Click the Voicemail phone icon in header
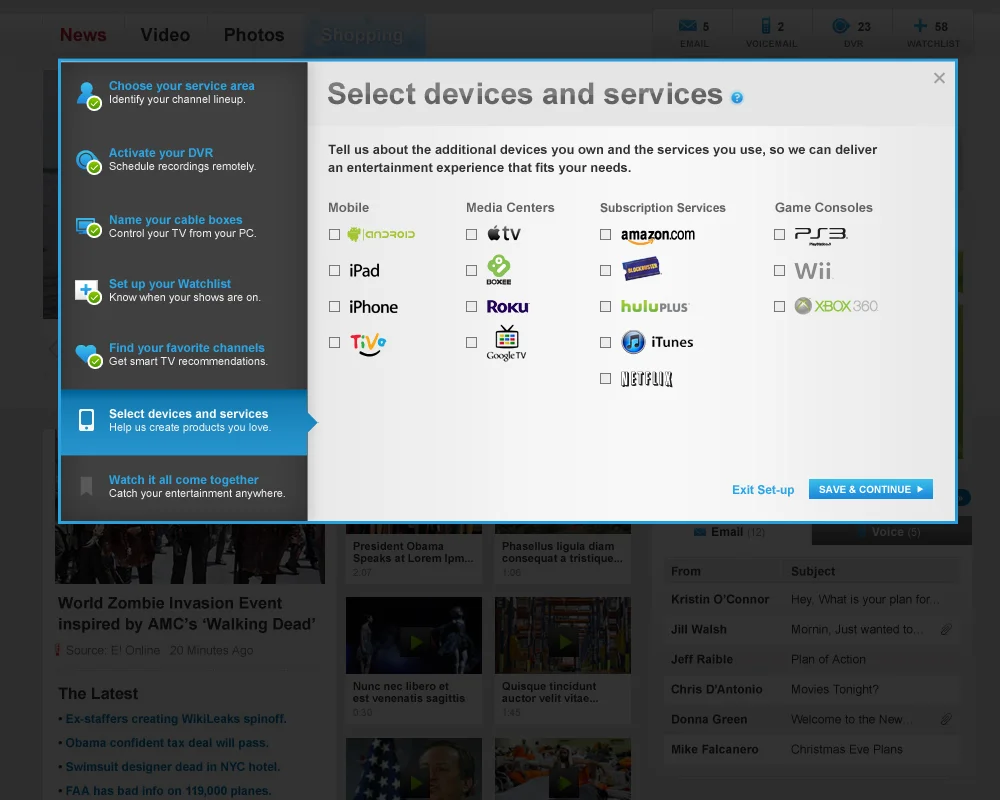Viewport: 1000px width, 800px height. pos(765,26)
